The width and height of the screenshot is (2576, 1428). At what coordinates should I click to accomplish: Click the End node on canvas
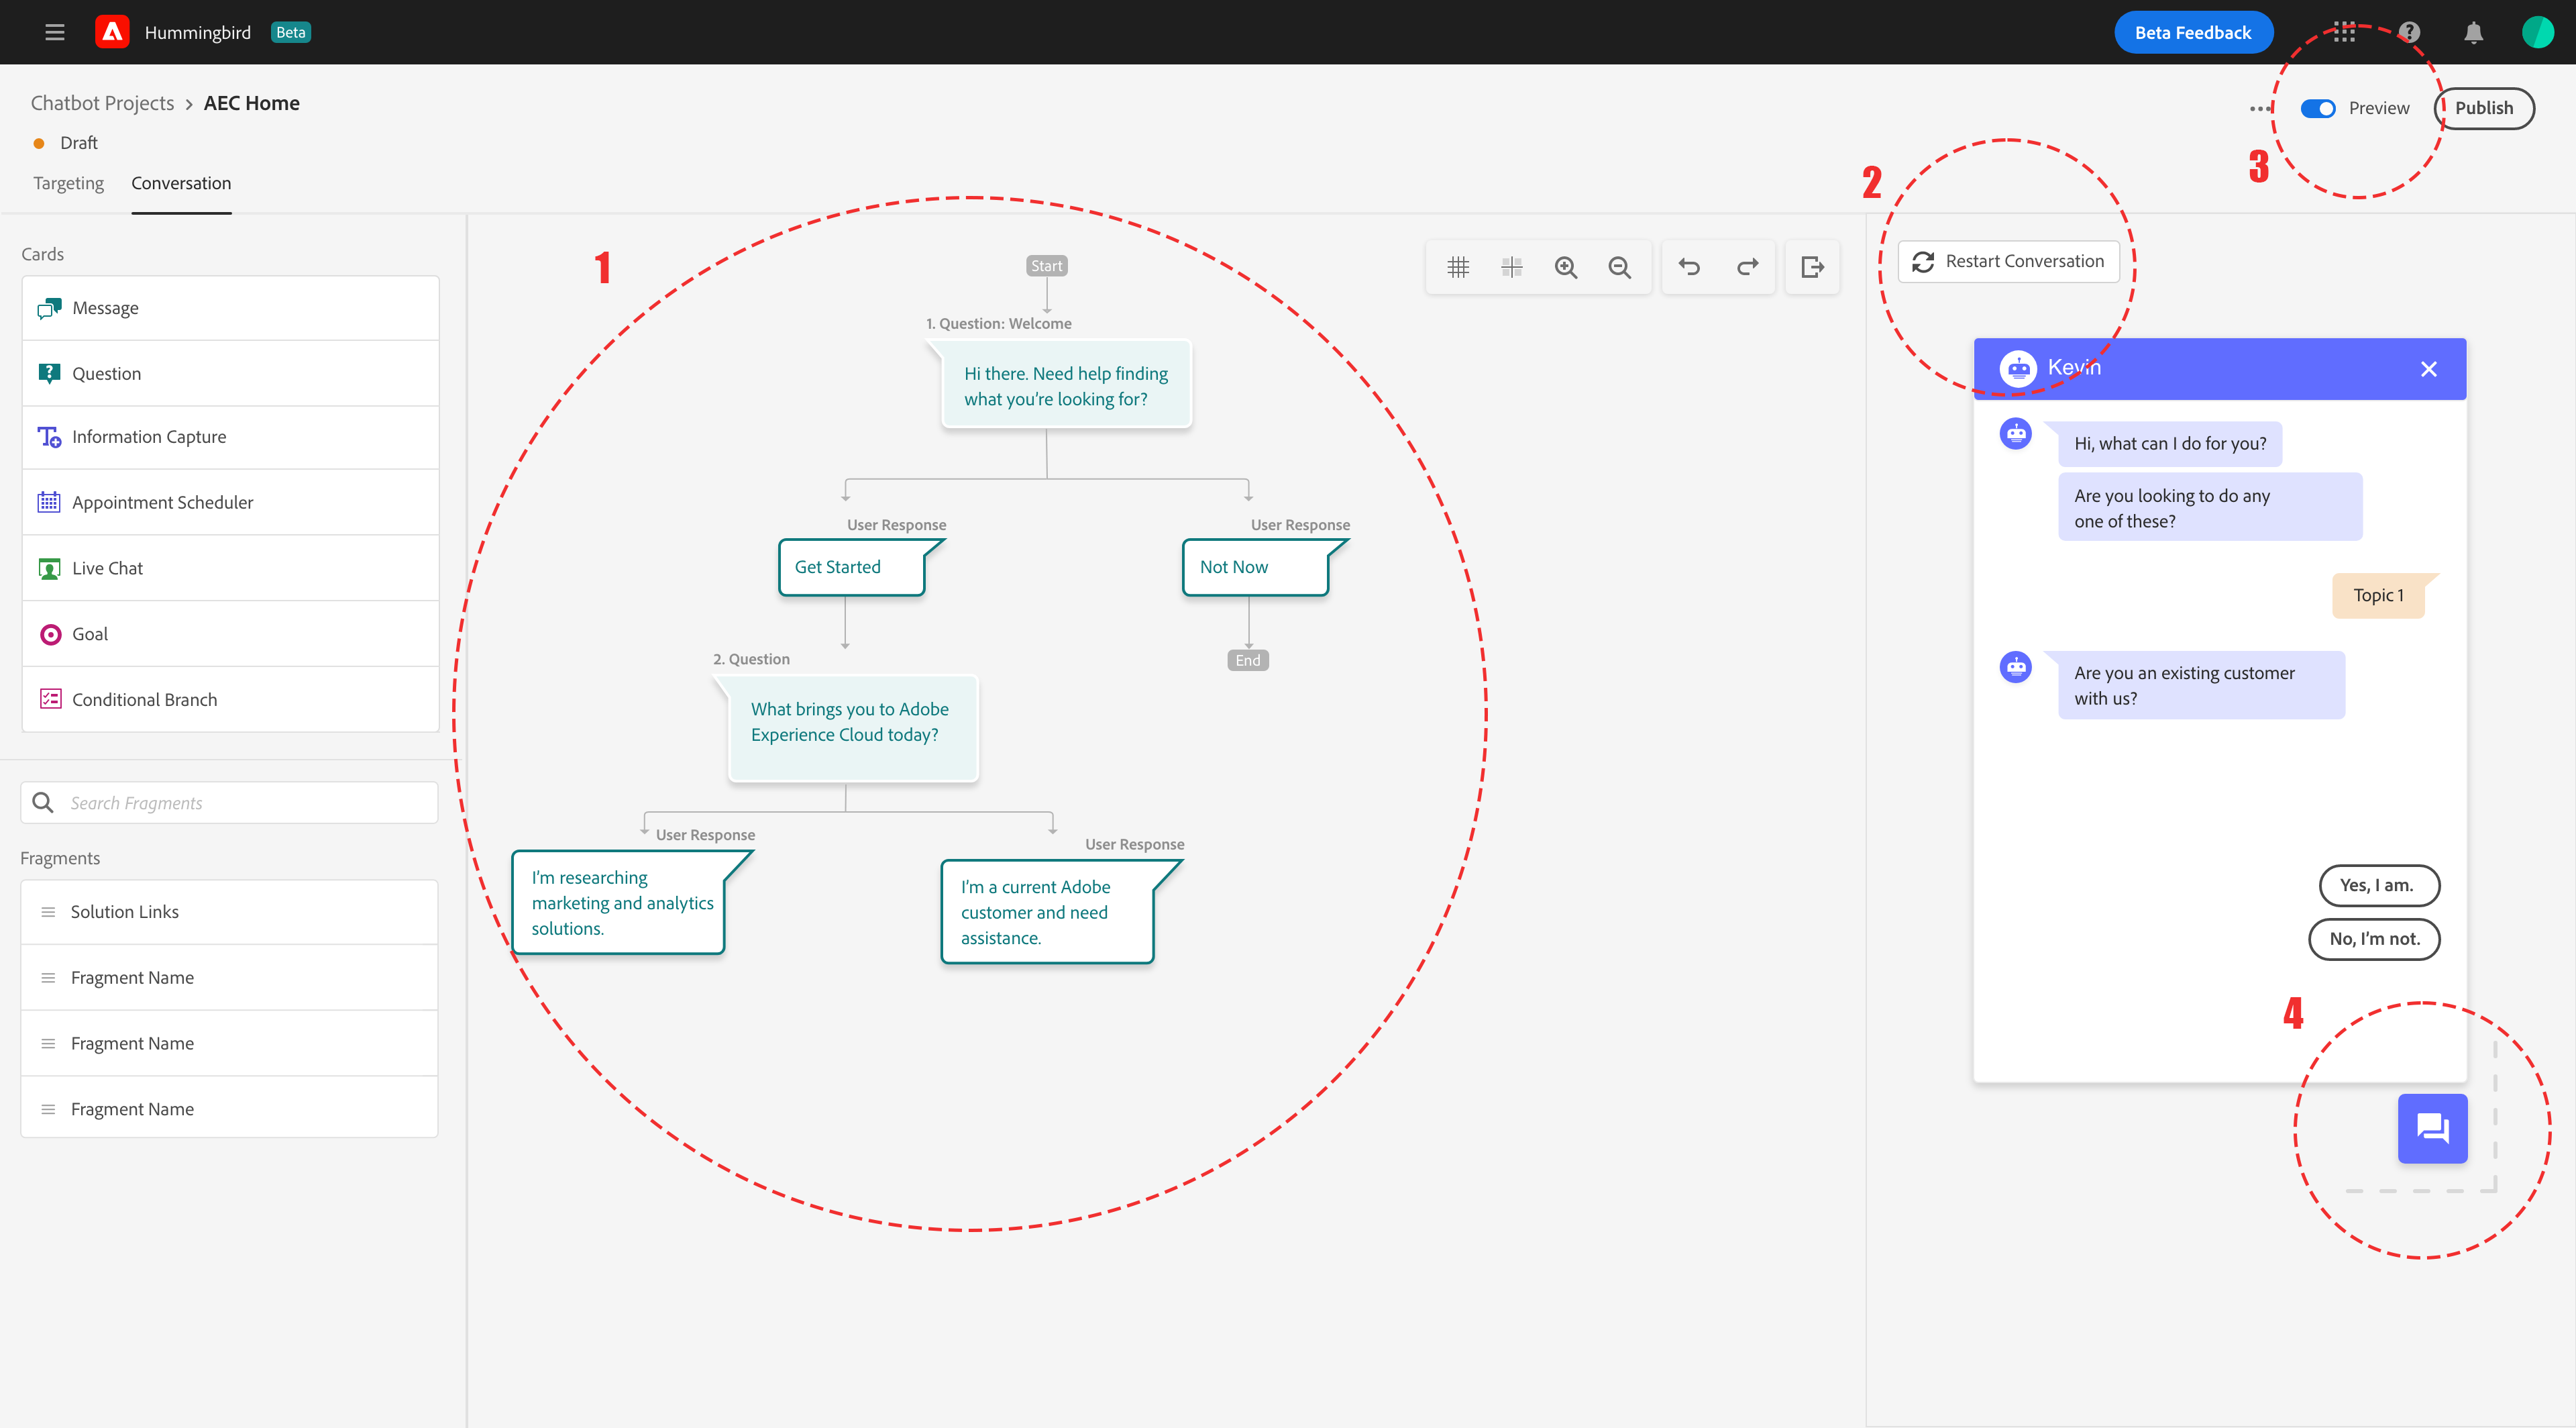(x=1248, y=660)
